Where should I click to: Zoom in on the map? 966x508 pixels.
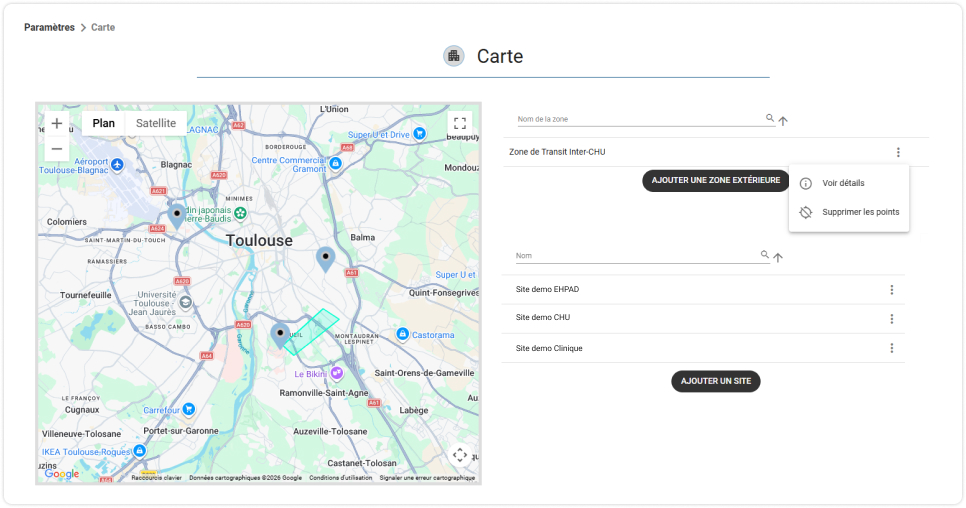click(x=57, y=123)
